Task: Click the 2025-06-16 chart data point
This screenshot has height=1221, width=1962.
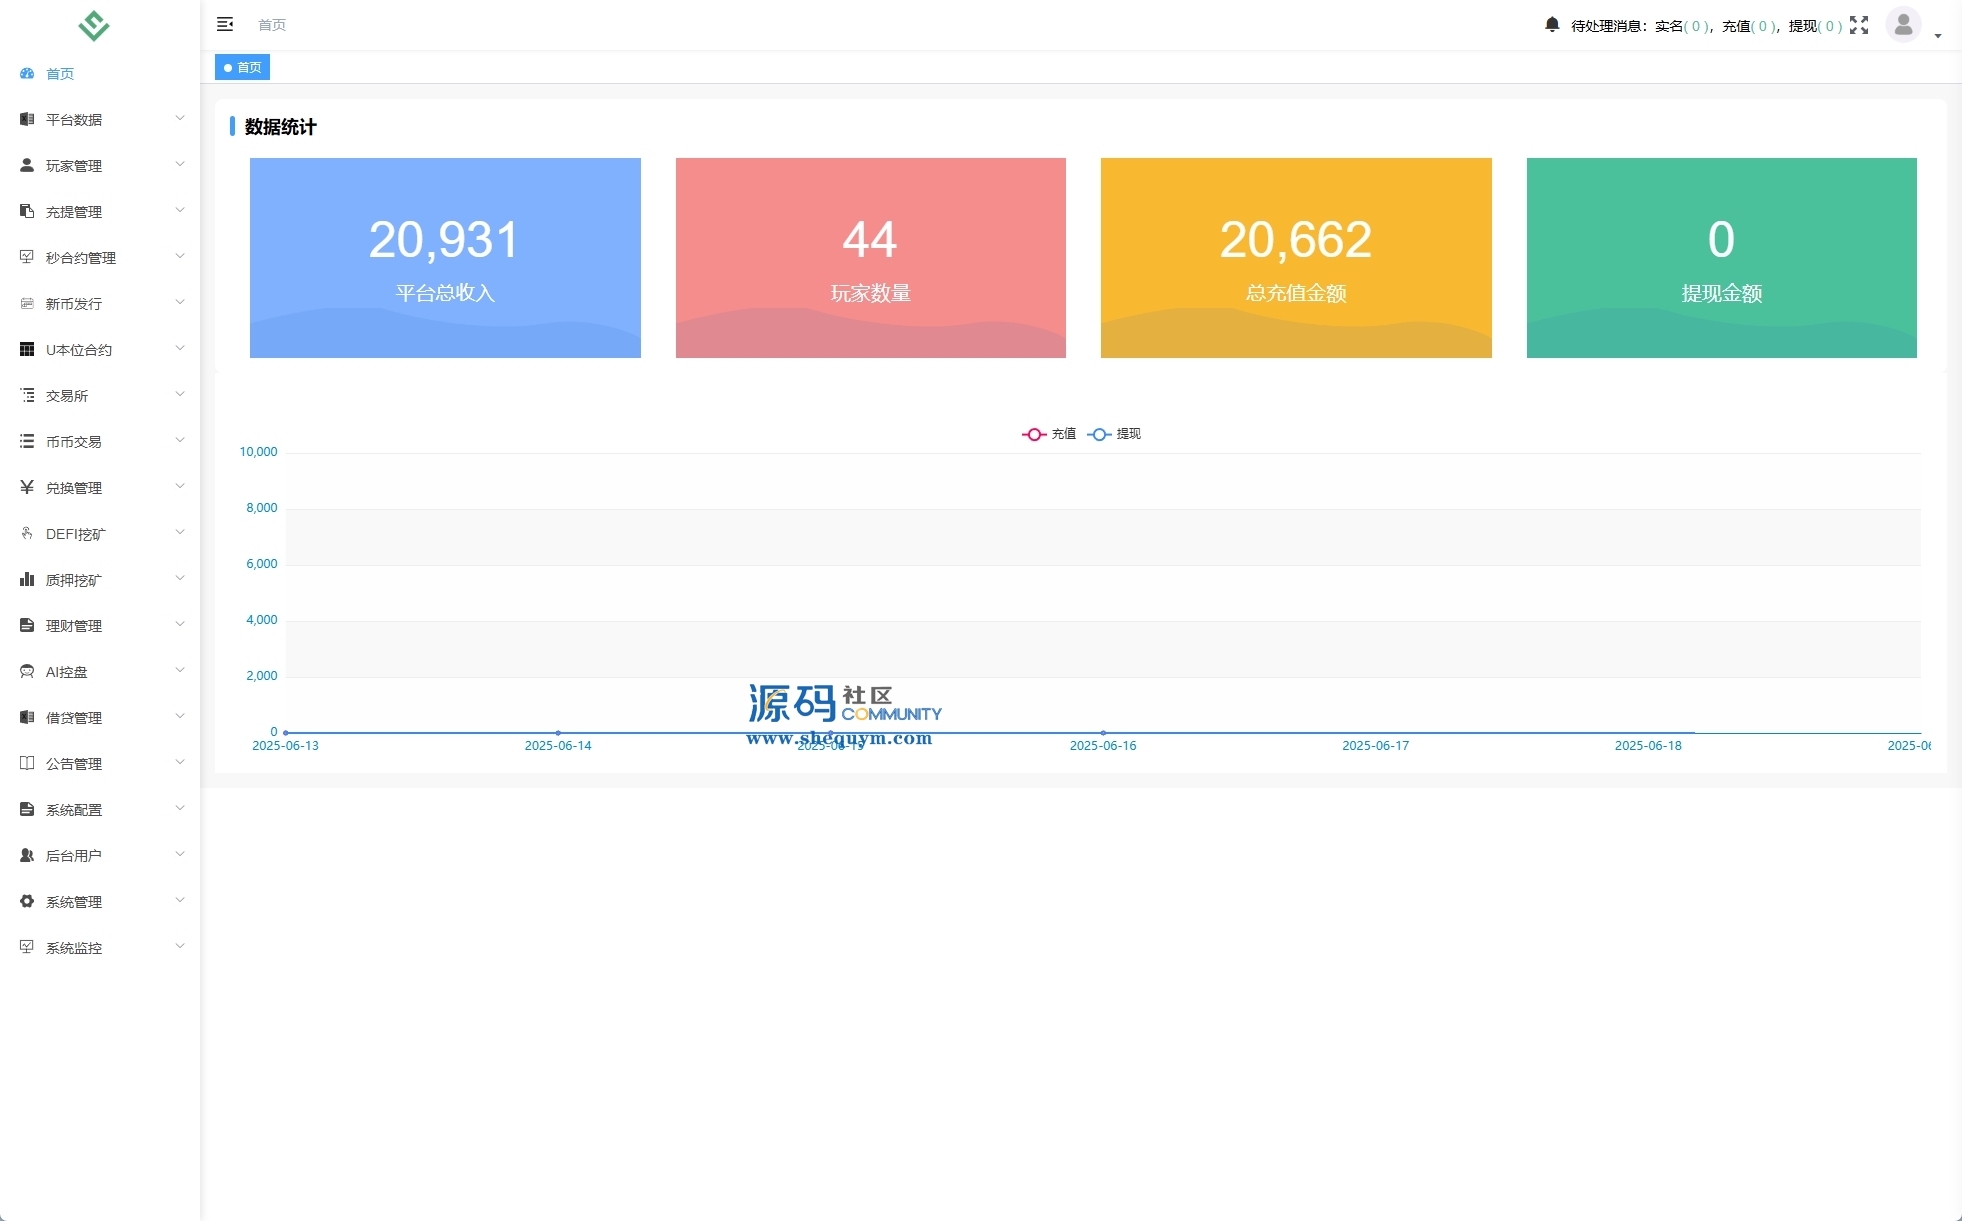Action: click(1103, 733)
